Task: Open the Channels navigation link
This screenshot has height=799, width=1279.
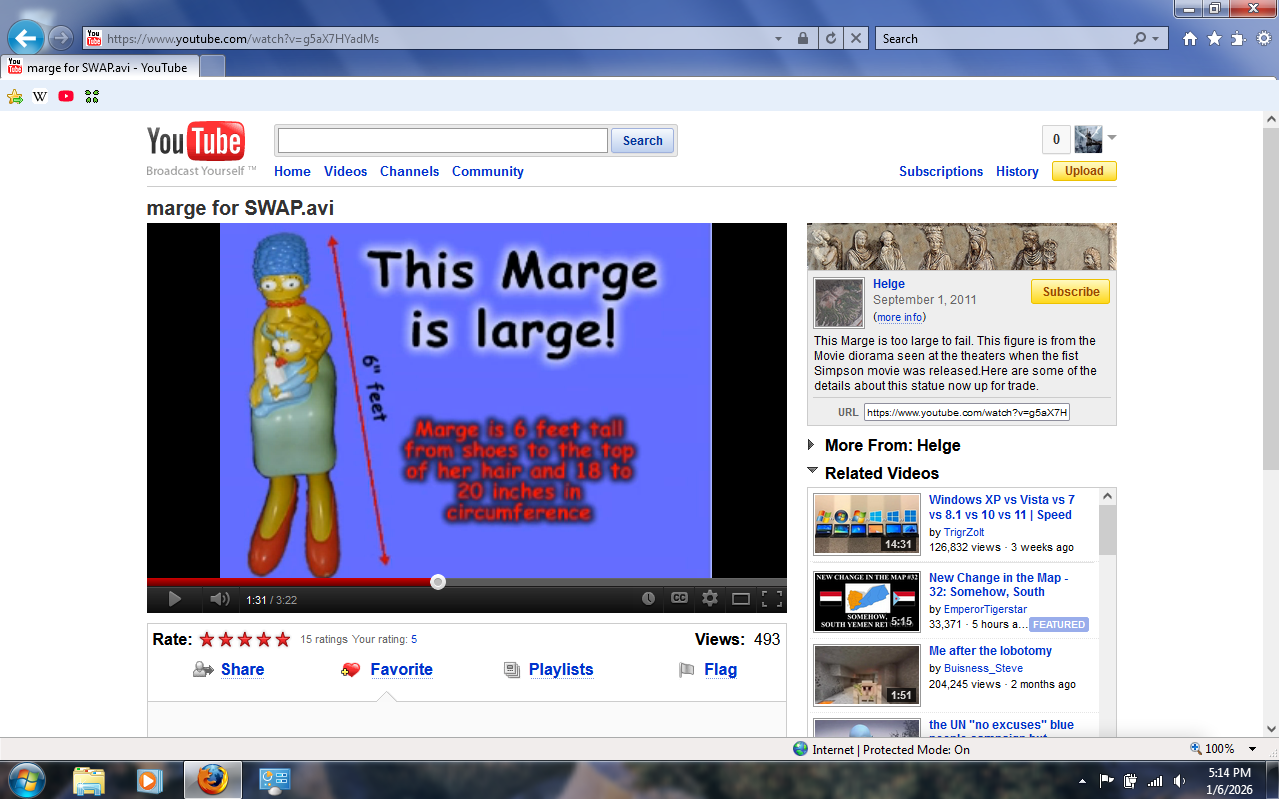Action: (x=409, y=171)
